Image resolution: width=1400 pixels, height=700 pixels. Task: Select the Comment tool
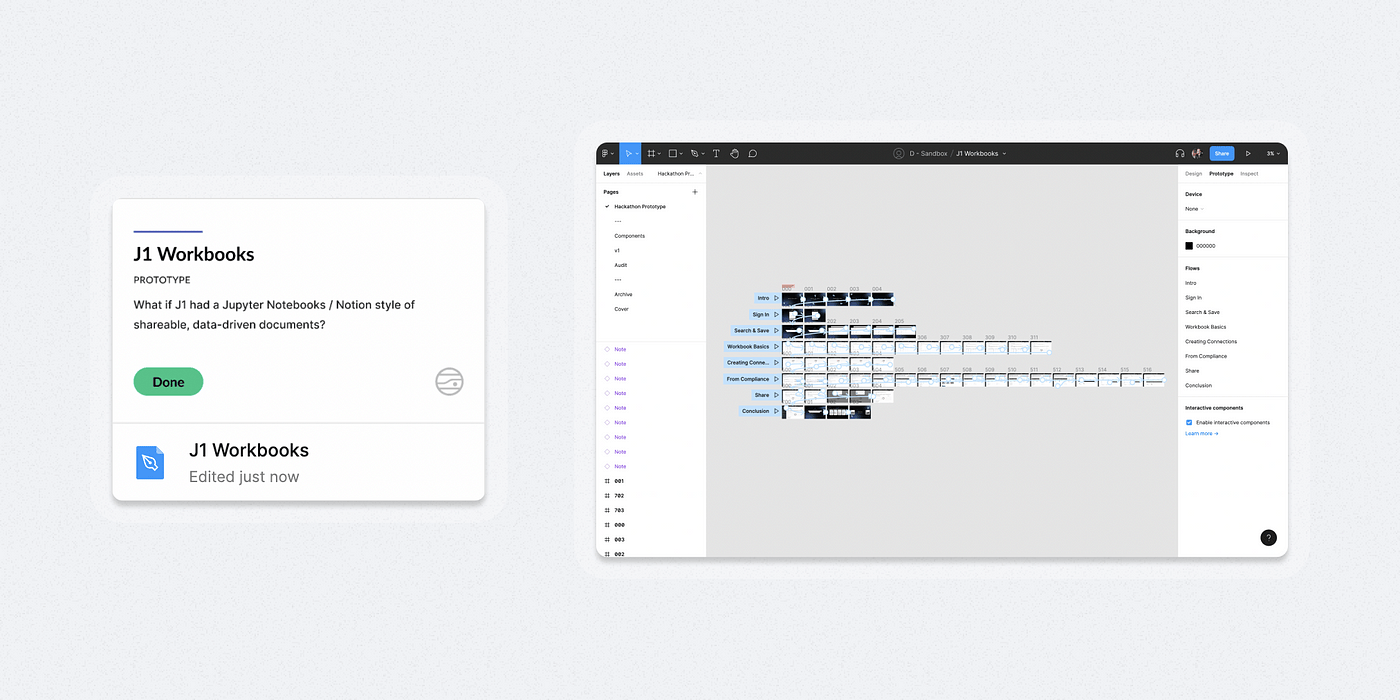coord(752,153)
